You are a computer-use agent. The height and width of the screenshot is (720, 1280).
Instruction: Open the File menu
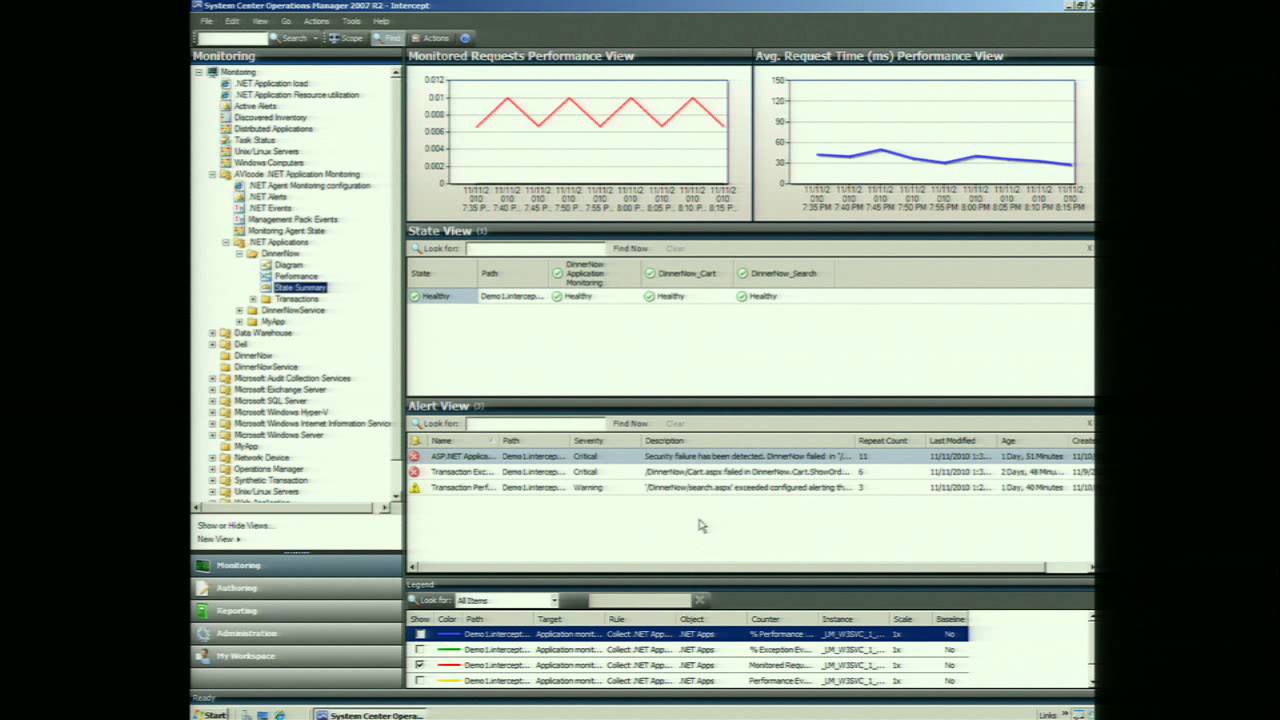click(207, 21)
